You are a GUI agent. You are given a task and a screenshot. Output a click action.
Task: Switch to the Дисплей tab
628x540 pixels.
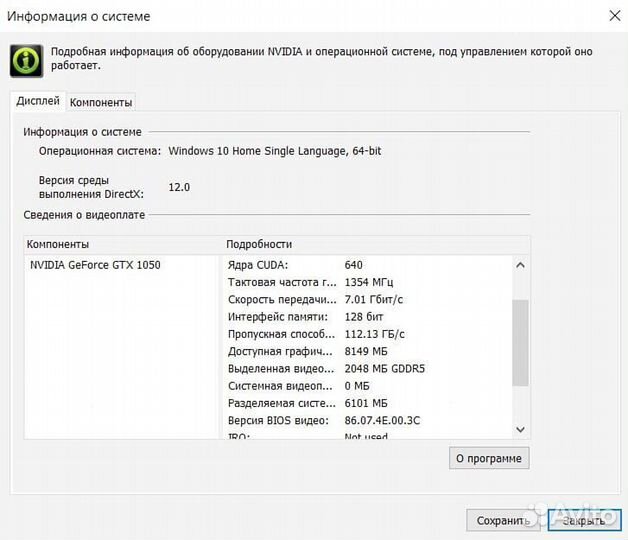click(38, 101)
